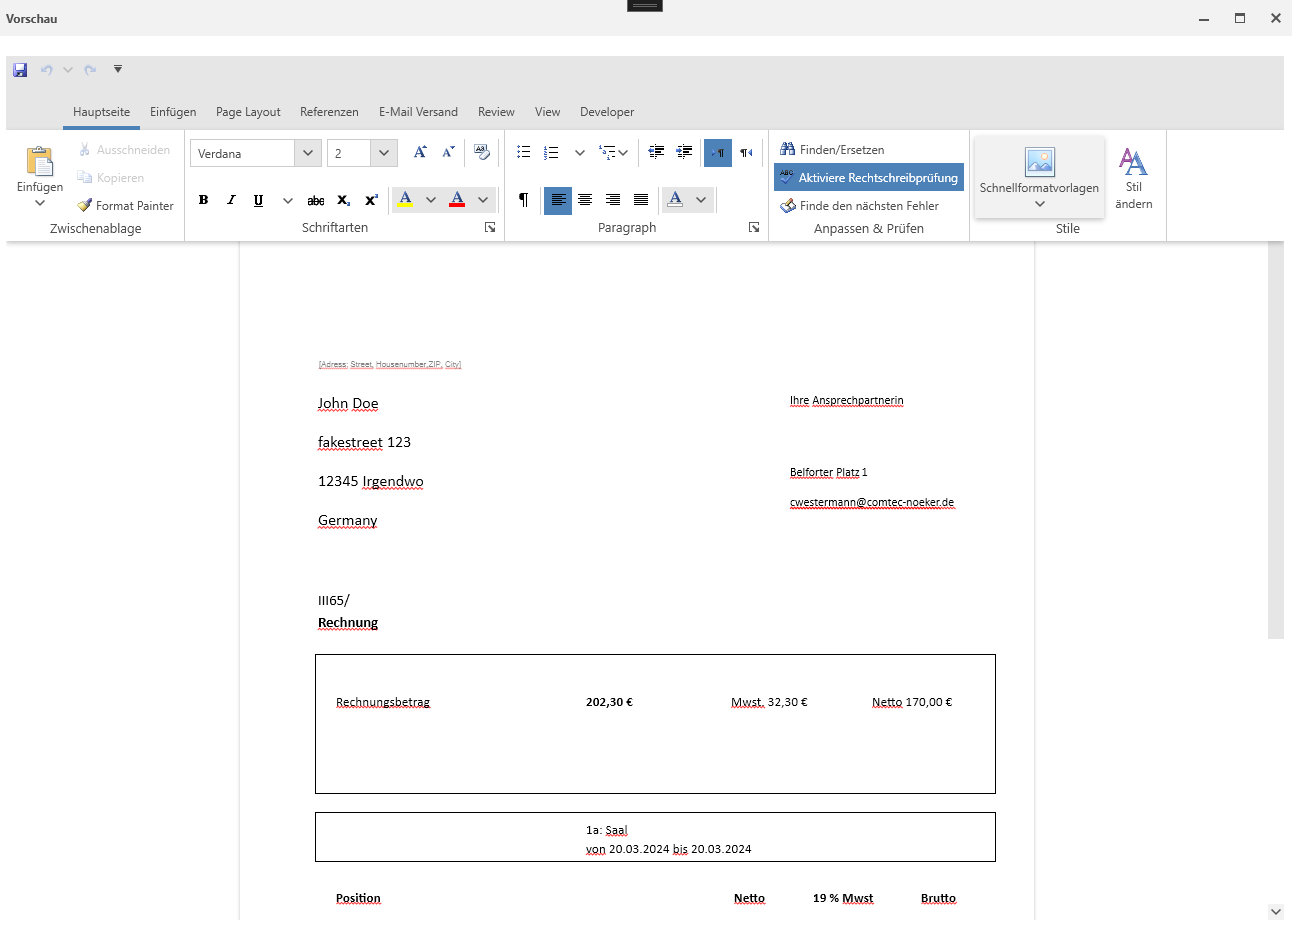The image size is (1292, 929).
Task: Show paragraph formatting marks
Action: [523, 200]
